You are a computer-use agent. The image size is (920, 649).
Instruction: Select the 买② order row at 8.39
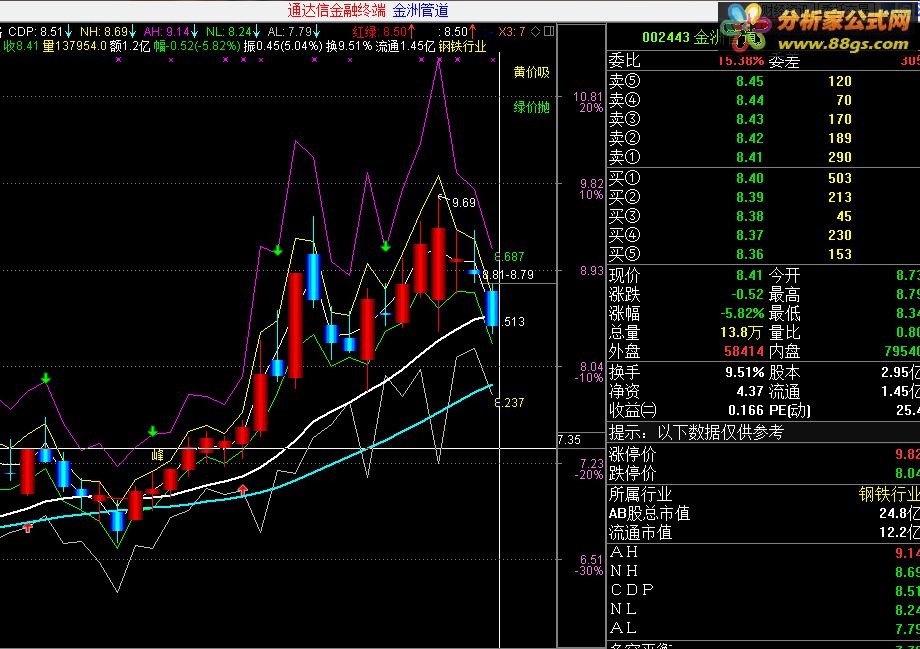click(x=763, y=197)
